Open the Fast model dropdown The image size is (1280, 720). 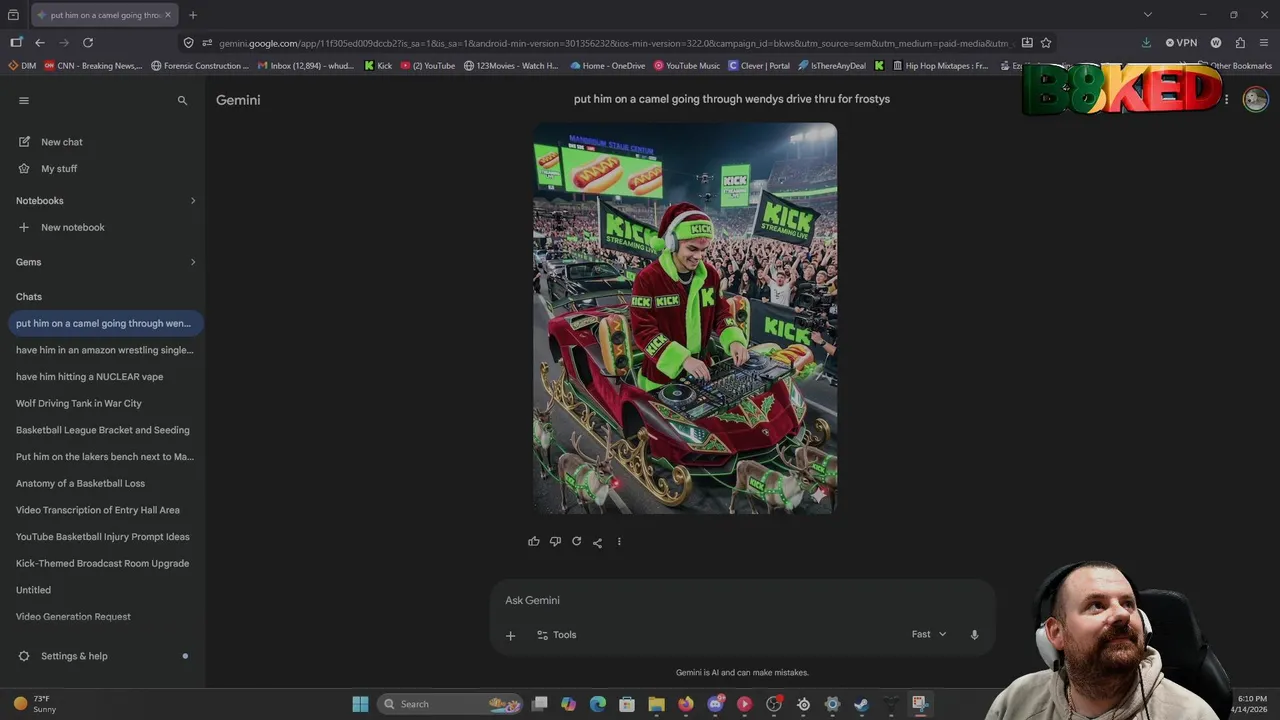click(929, 634)
